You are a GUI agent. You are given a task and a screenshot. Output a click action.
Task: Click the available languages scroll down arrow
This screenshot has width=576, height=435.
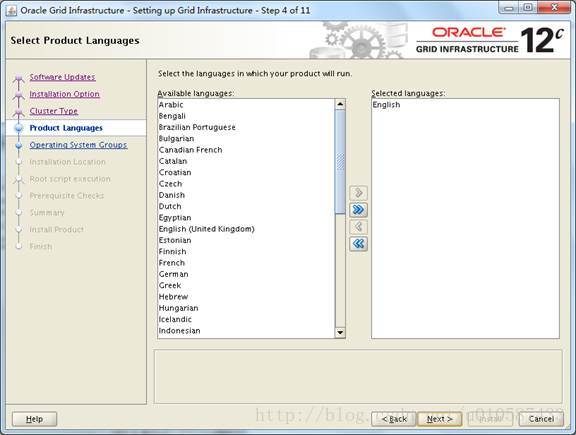pyautogui.click(x=340, y=332)
